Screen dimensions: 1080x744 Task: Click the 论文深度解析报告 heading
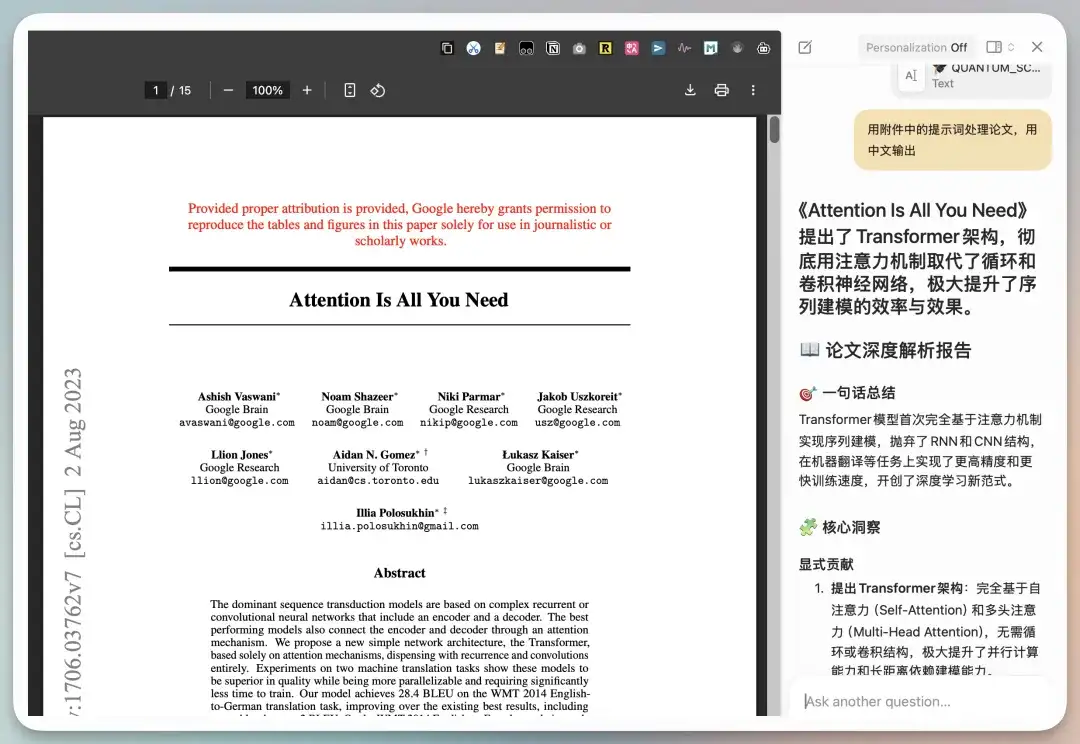898,350
